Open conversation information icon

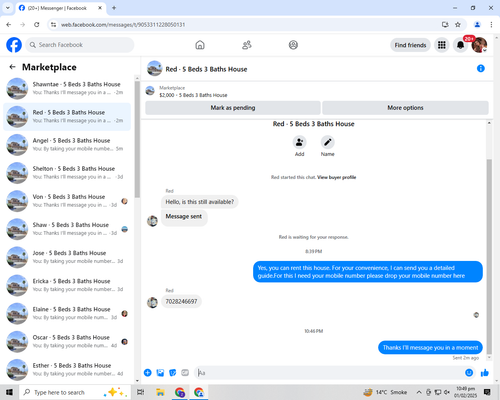[481, 68]
